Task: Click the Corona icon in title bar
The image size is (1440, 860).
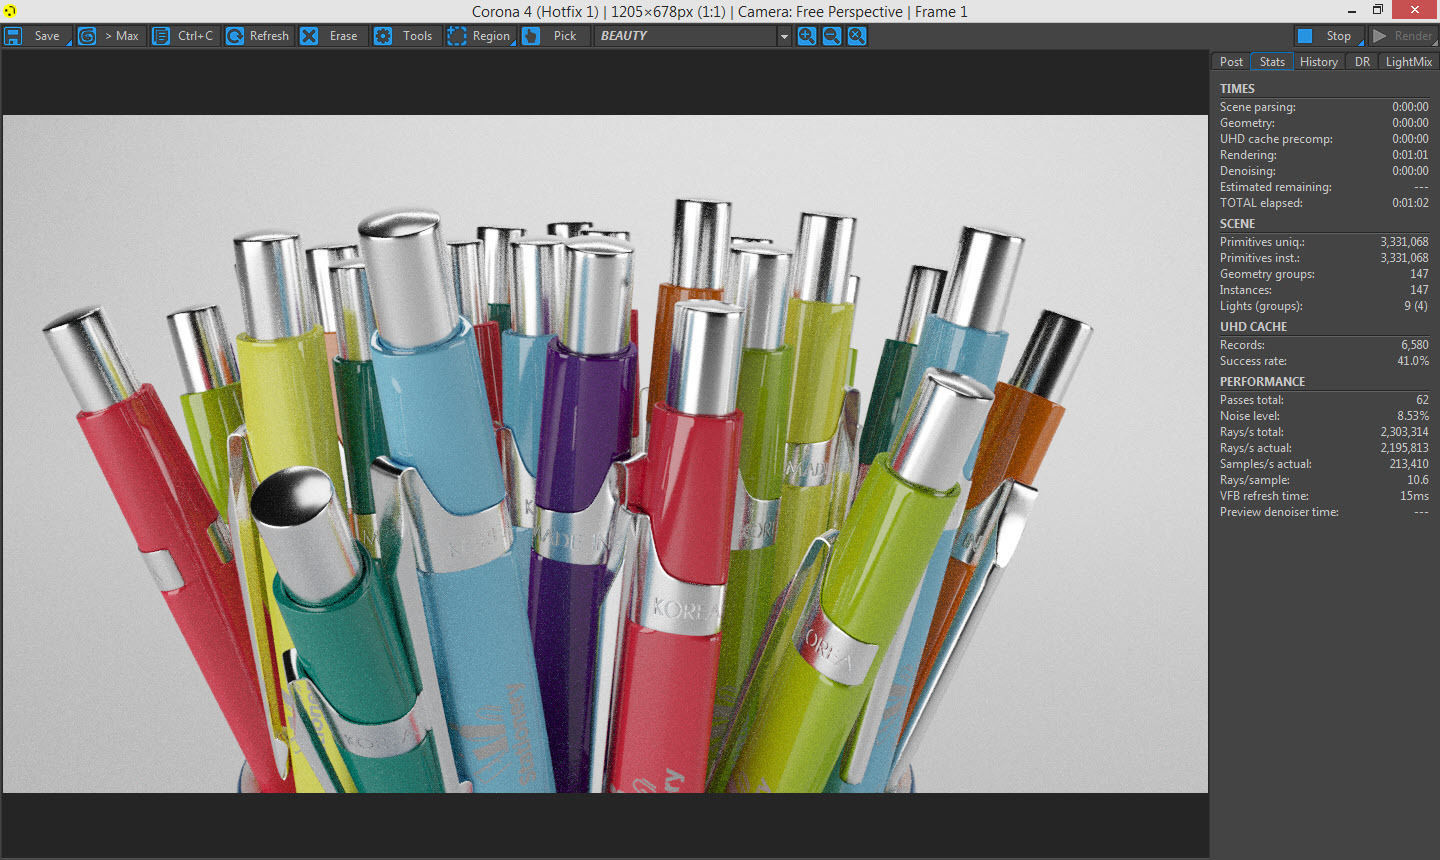Action: coord(10,11)
